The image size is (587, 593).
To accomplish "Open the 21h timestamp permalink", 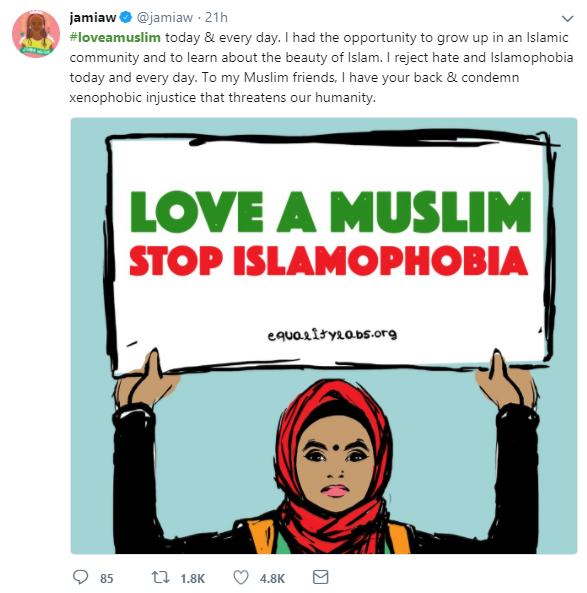I will click(216, 17).
